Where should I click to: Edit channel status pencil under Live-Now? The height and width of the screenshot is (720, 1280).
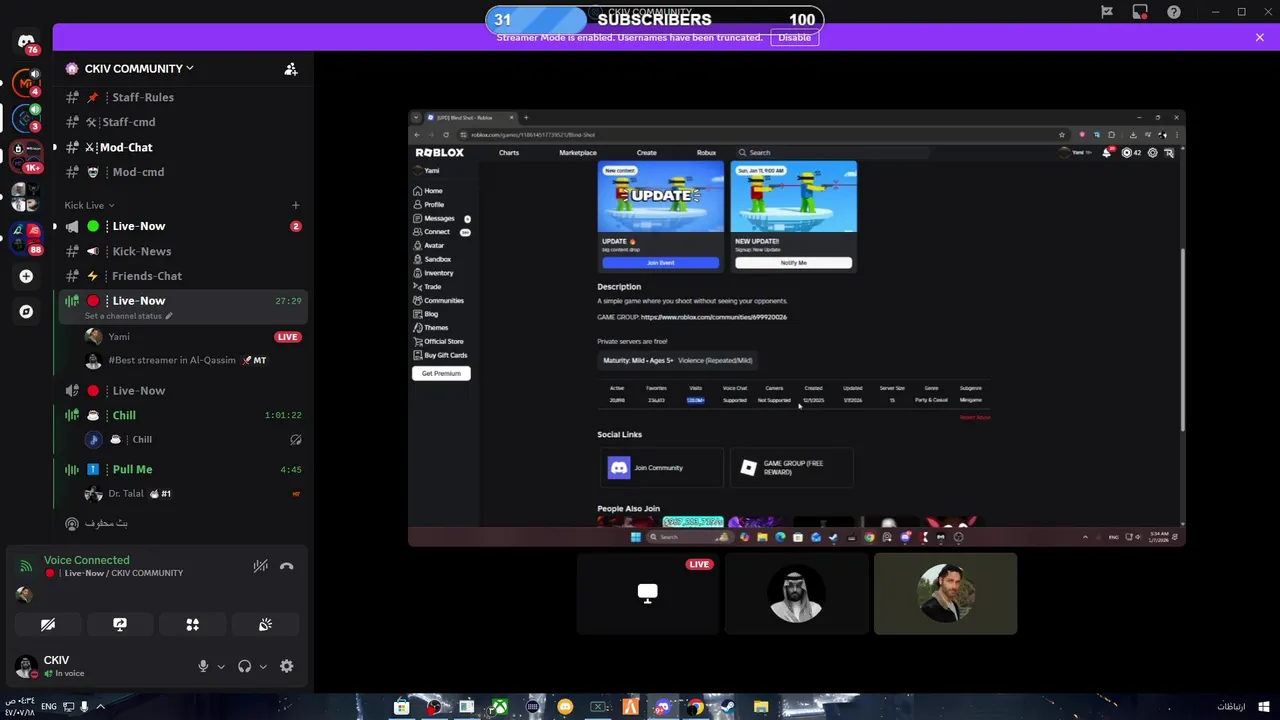169,316
